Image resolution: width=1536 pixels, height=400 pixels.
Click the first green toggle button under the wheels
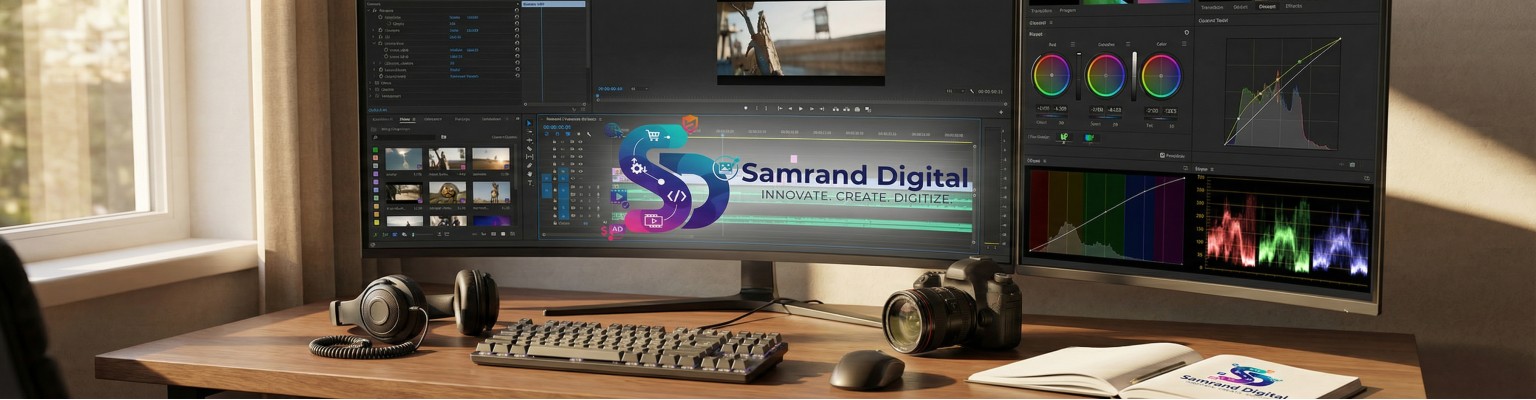click(1065, 137)
